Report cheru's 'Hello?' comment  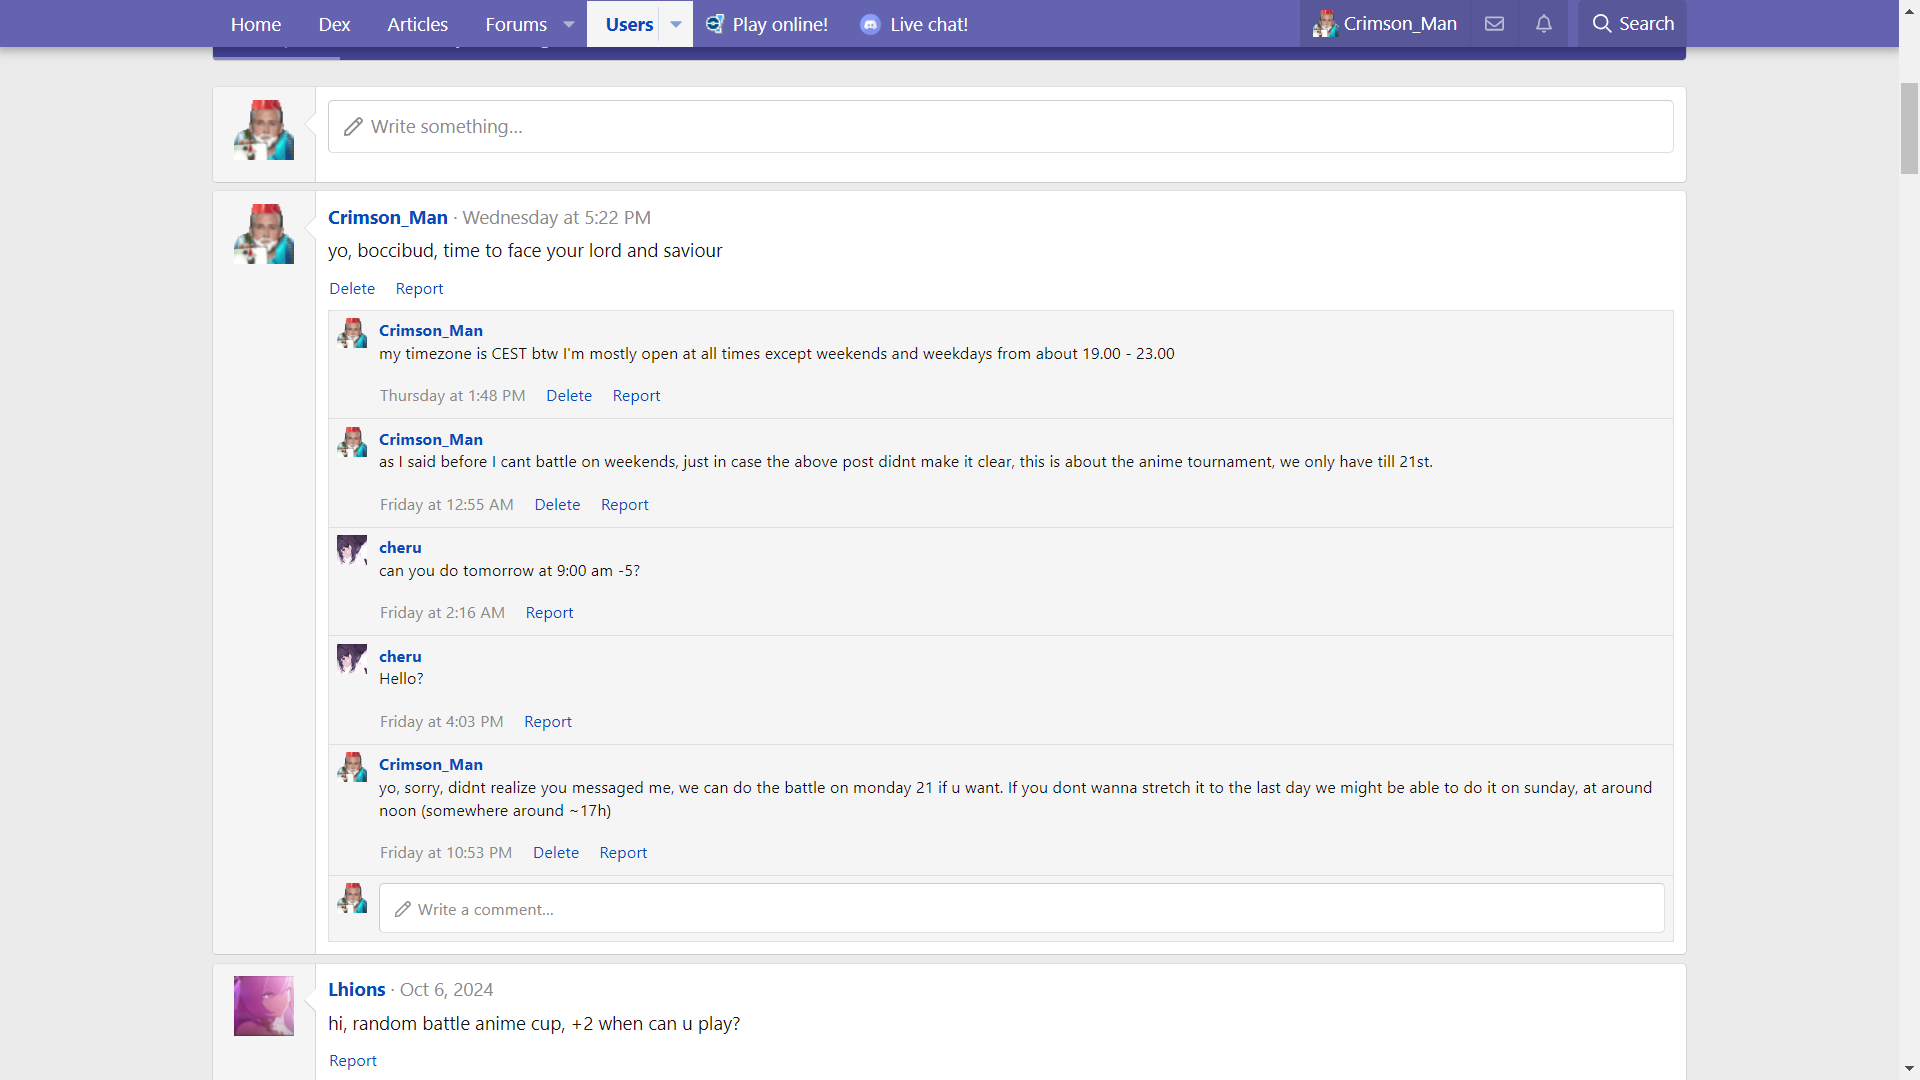pyautogui.click(x=548, y=722)
